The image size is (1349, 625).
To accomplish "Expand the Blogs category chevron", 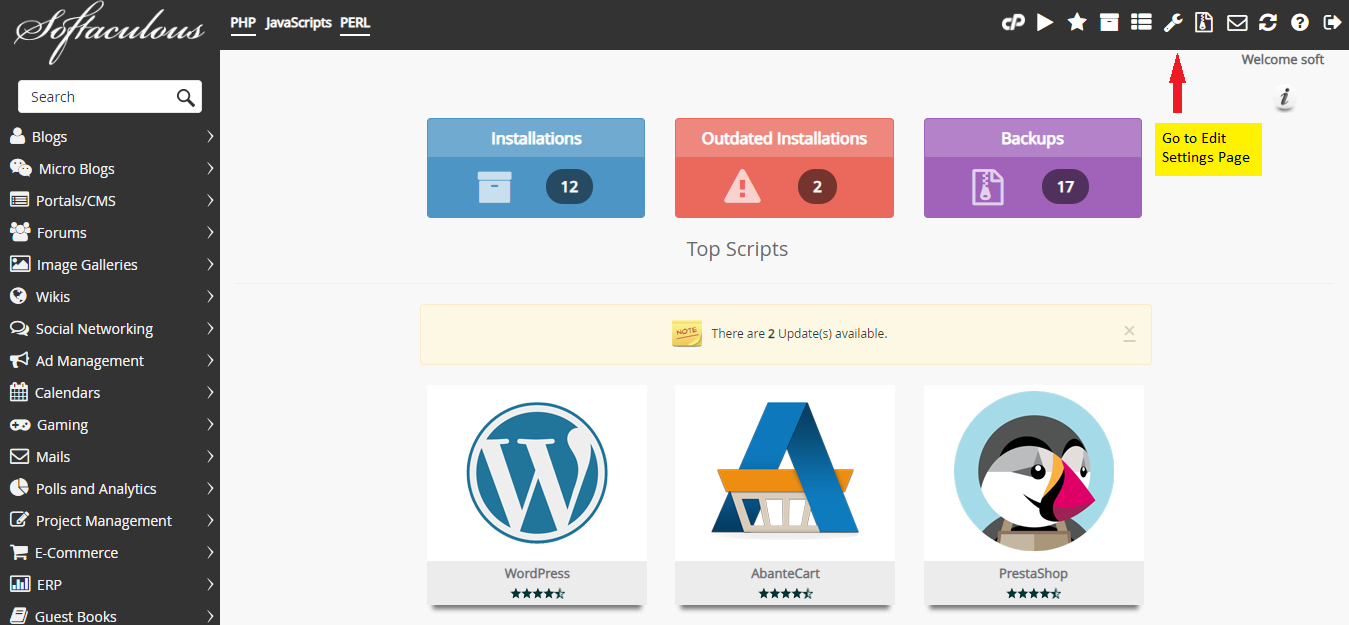I will [x=210, y=136].
